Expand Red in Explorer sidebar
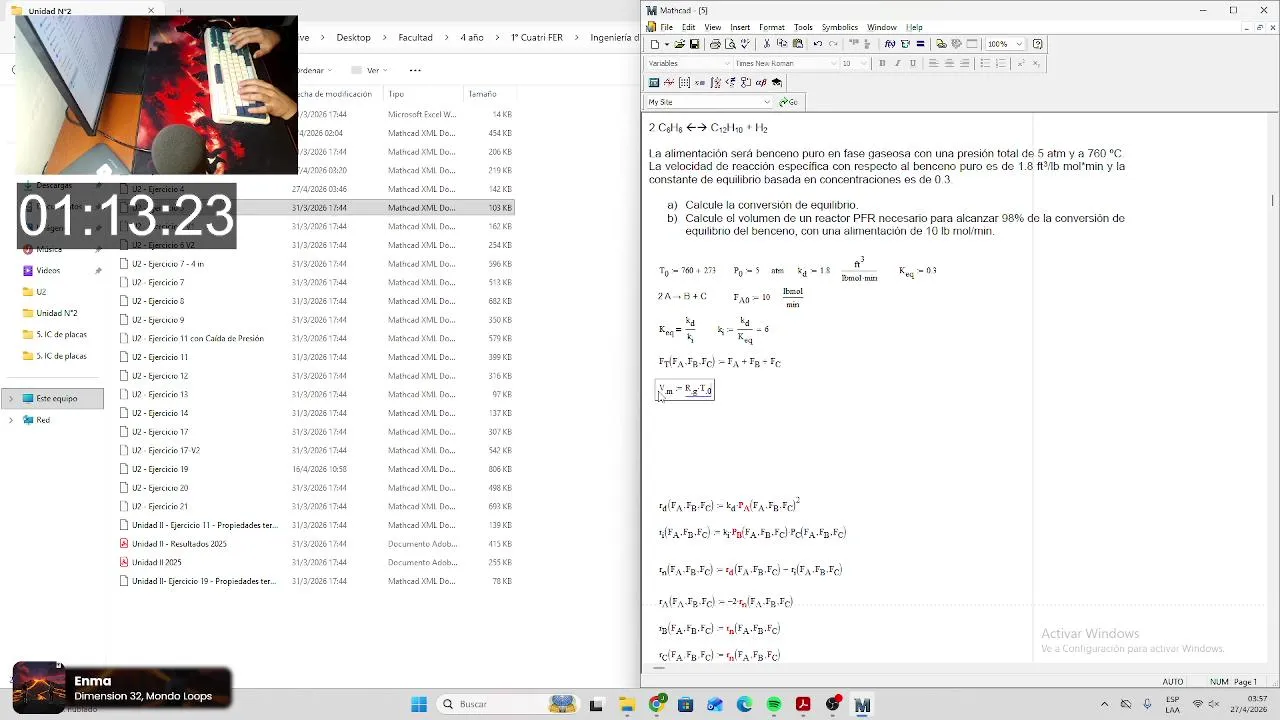 coord(11,420)
